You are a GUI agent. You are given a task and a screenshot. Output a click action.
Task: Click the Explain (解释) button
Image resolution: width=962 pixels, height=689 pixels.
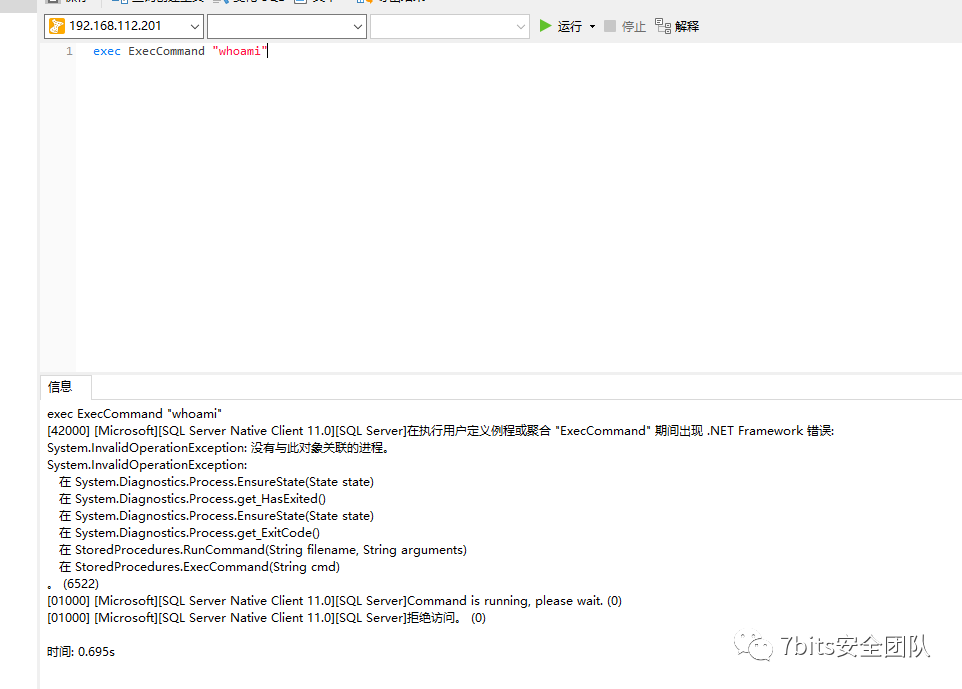point(677,26)
